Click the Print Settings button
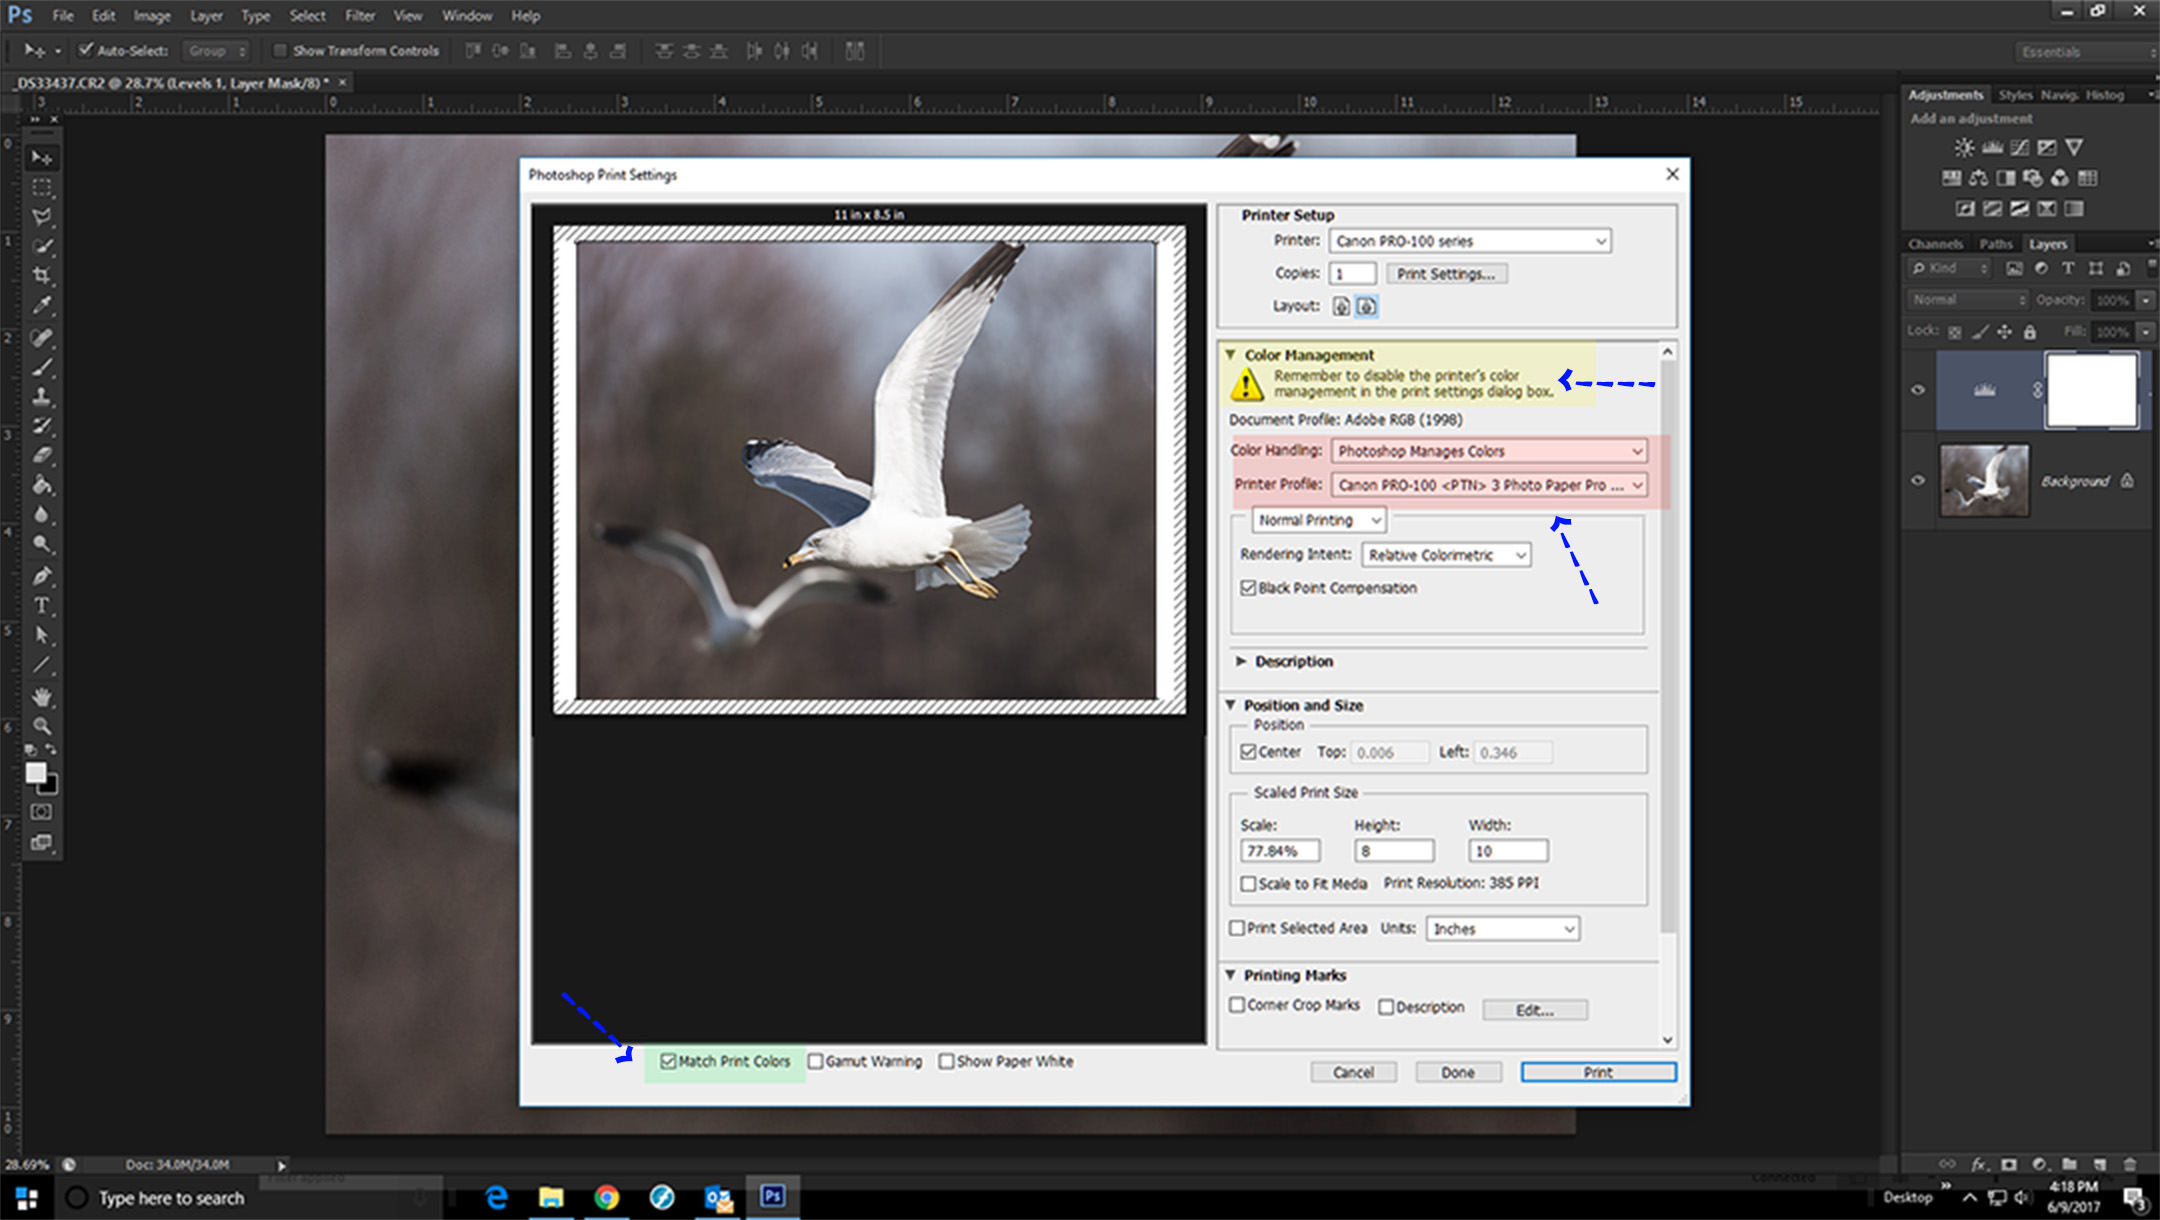2160x1220 pixels. (x=1446, y=273)
